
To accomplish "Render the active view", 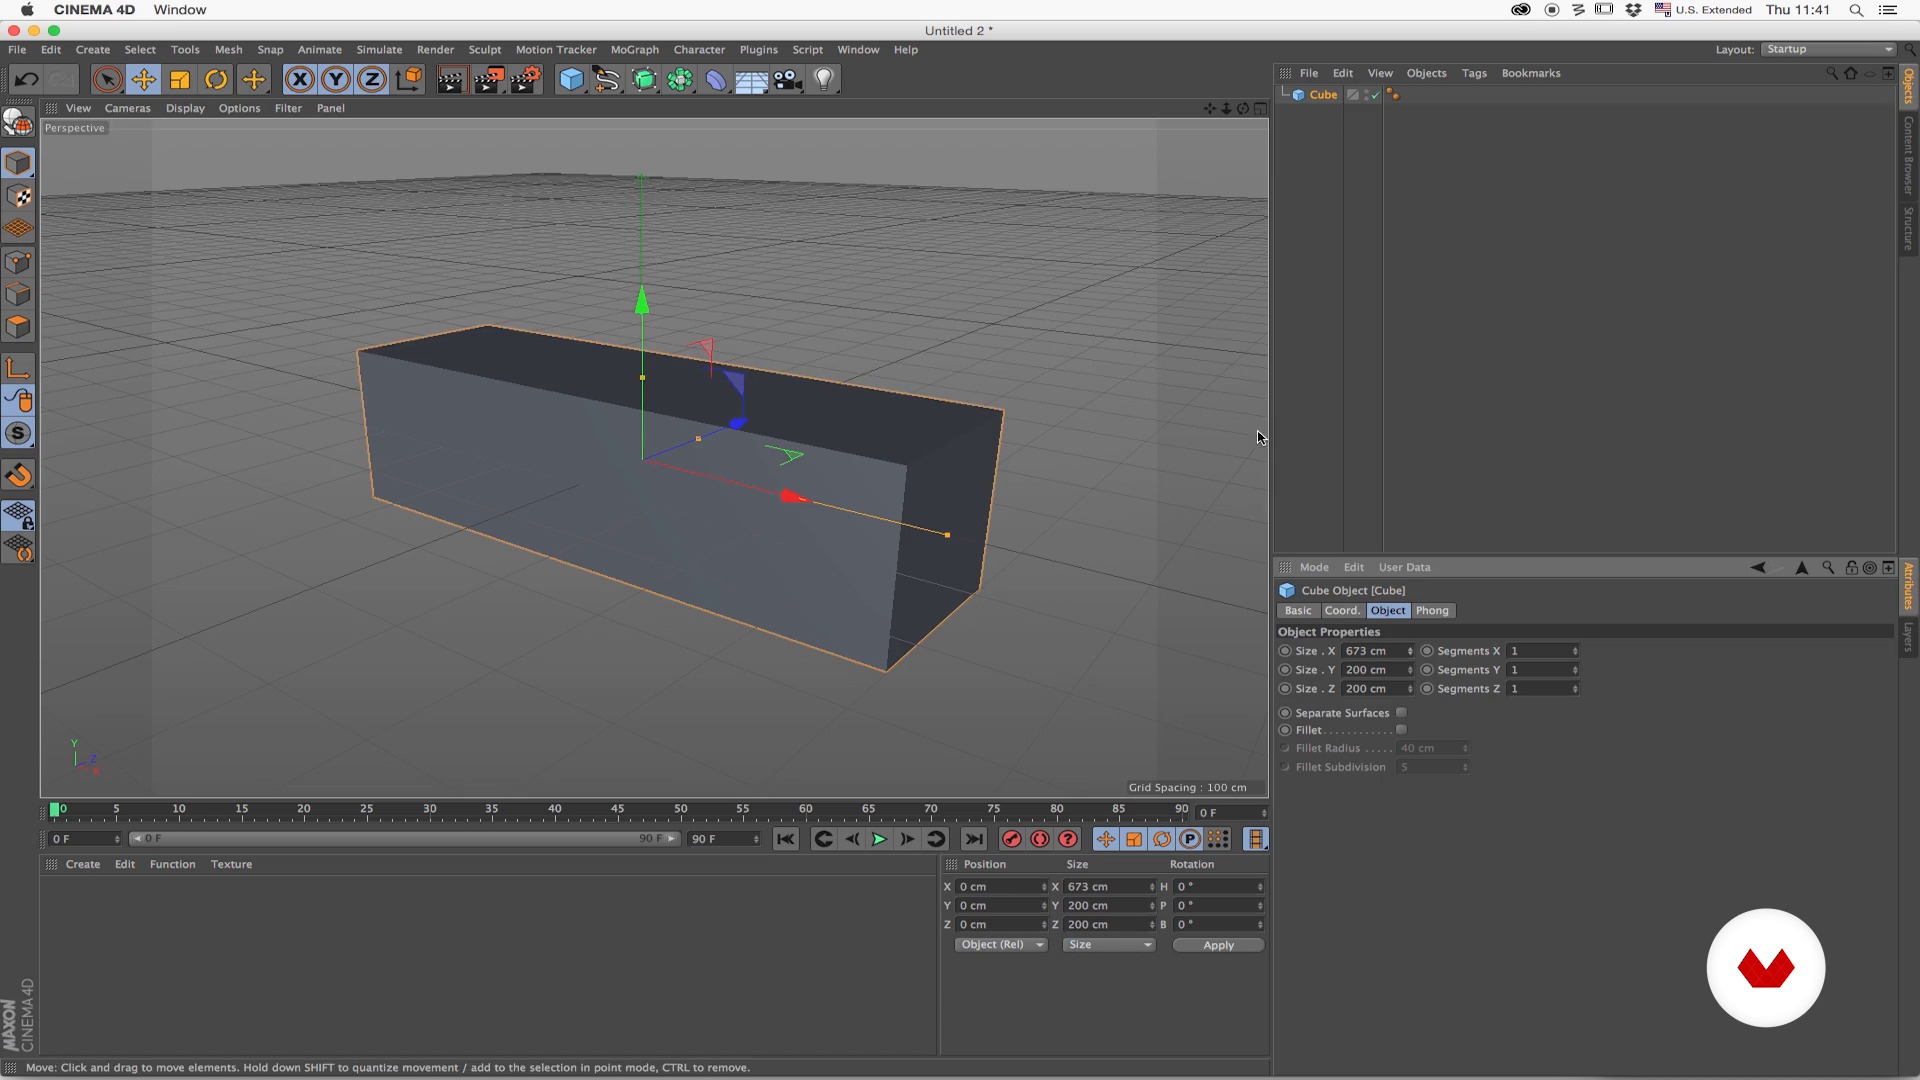I will (451, 80).
